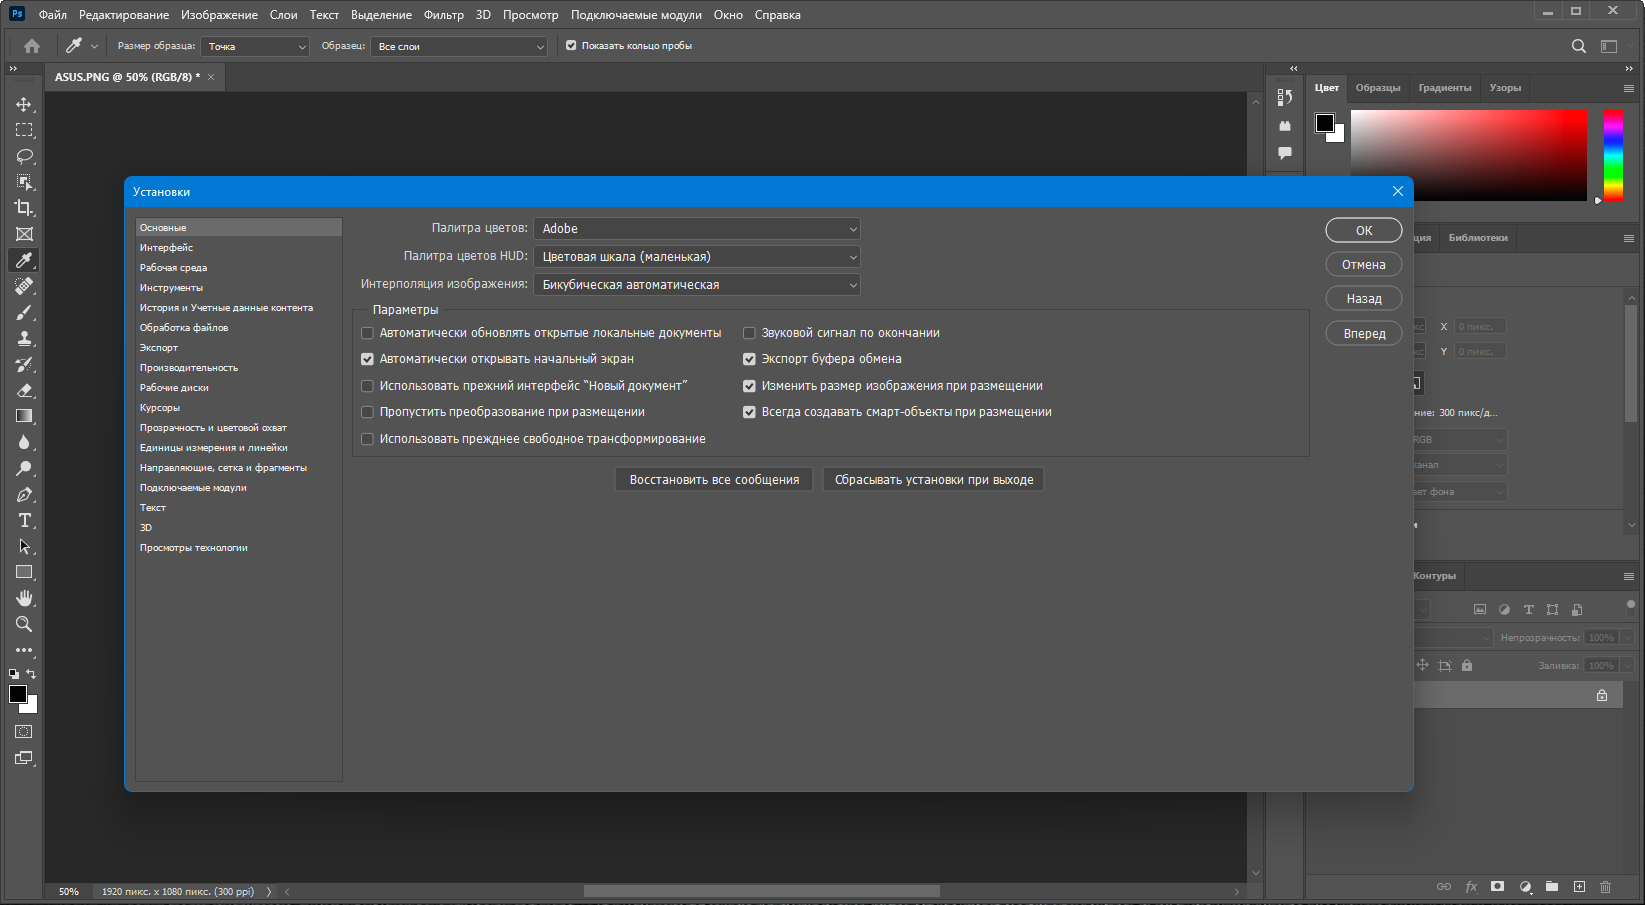Click the search icon in options bar
Screen dimensions: 1645x905
(x=1579, y=46)
